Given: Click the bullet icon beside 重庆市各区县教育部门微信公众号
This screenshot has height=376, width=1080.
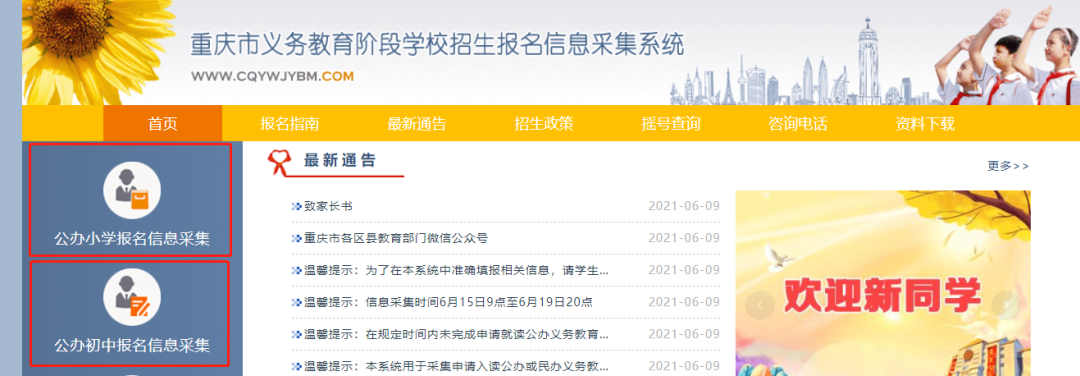Looking at the screenshot, I should point(297,238).
